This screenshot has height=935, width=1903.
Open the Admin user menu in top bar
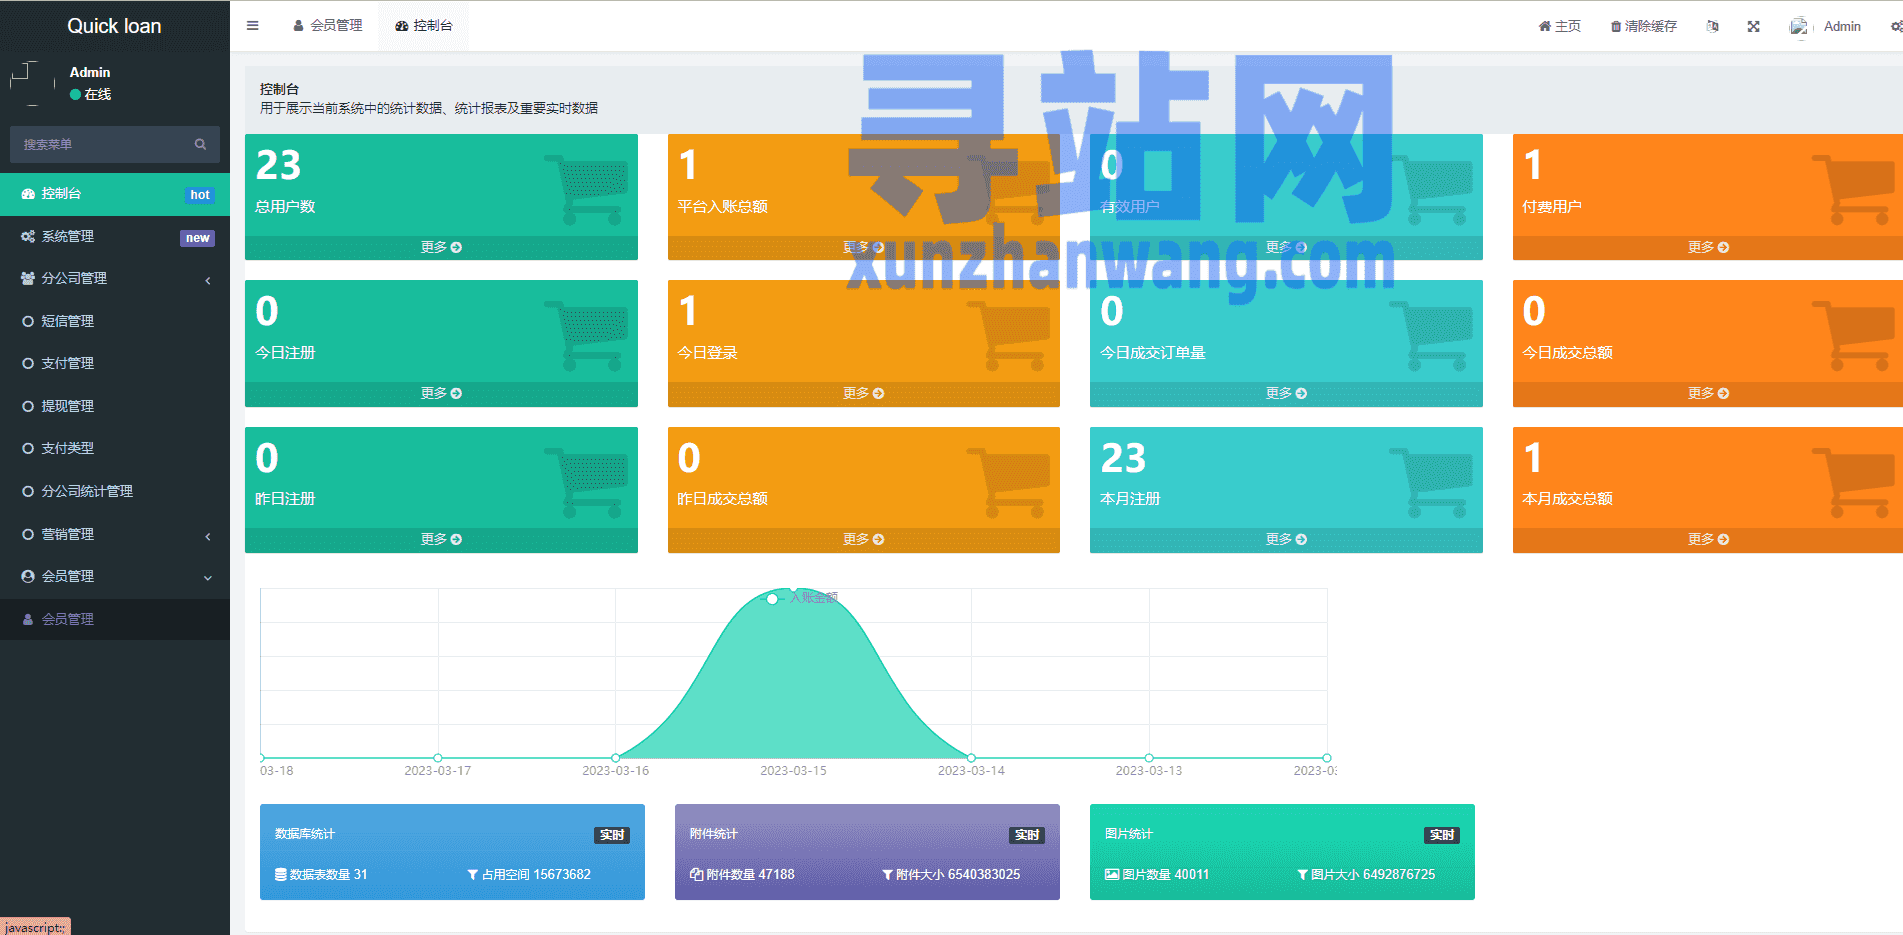(x=1826, y=26)
